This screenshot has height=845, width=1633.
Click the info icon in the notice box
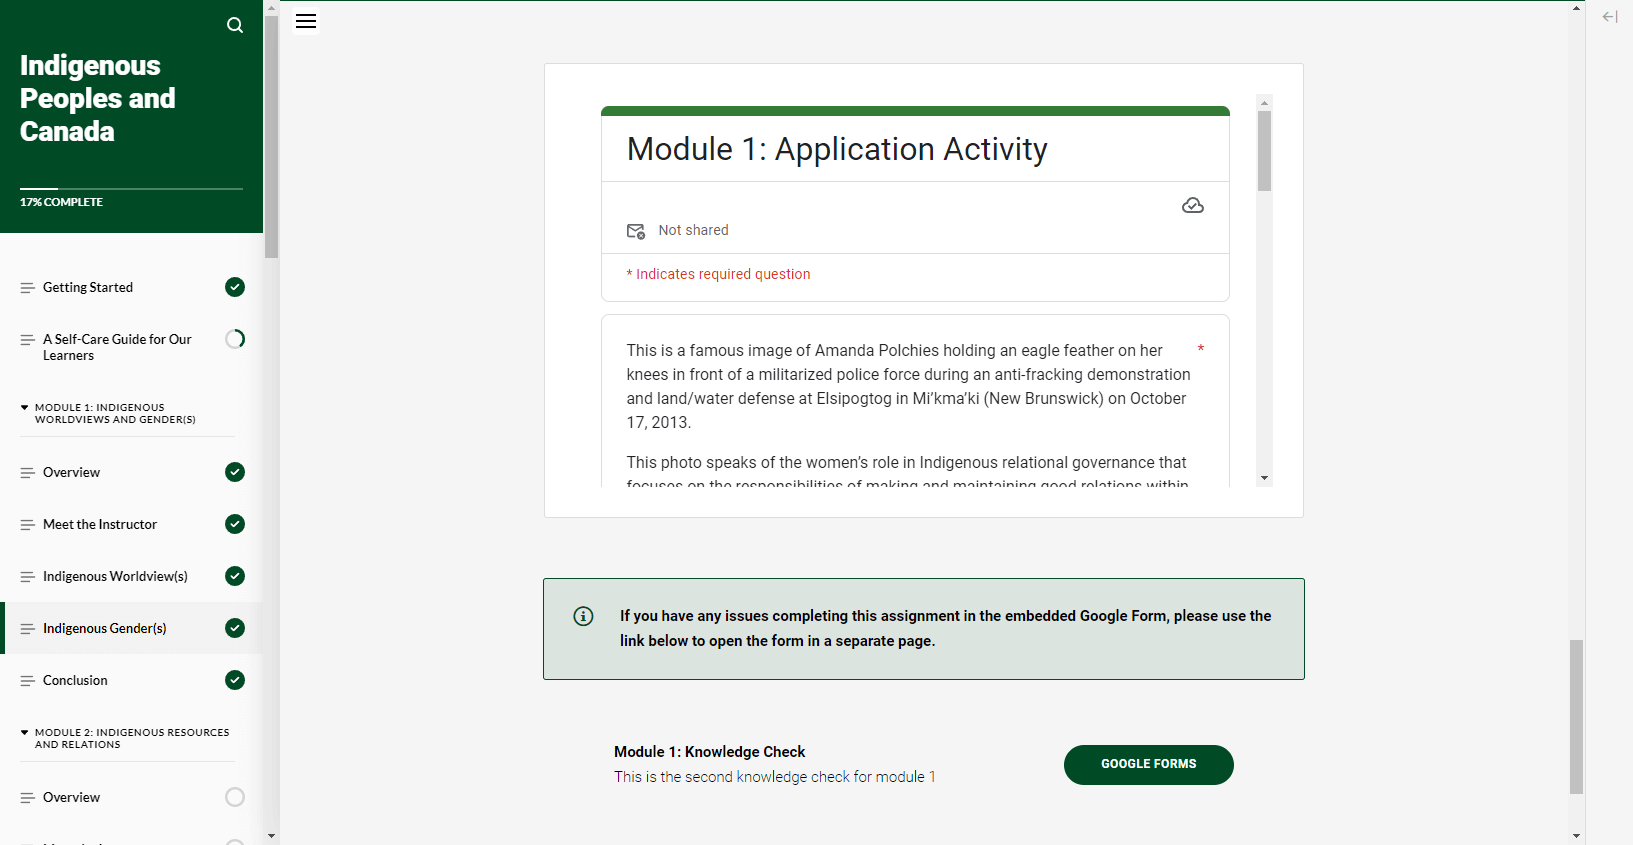[583, 616]
